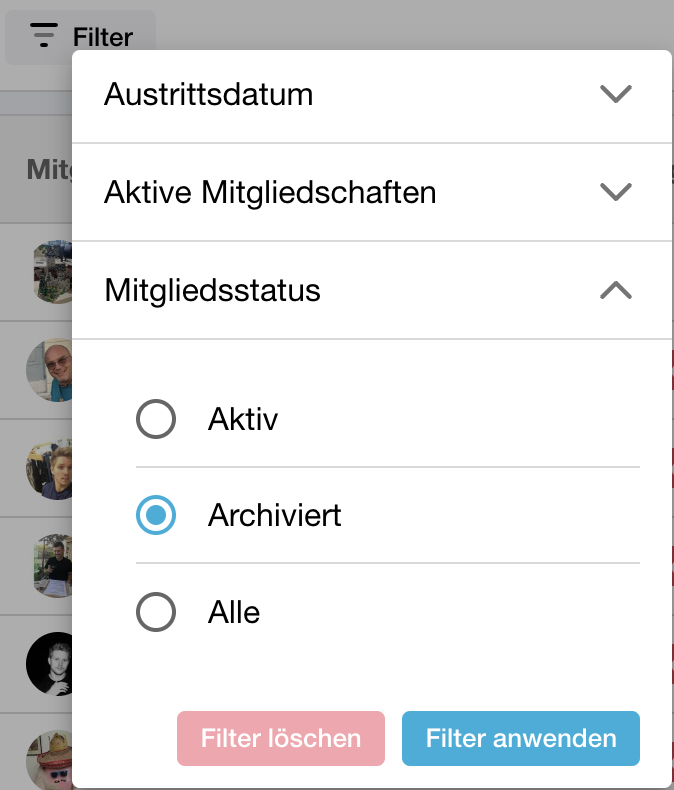Viewport: 674px width, 790px height.
Task: Click Filter löschen button
Action: (281, 738)
